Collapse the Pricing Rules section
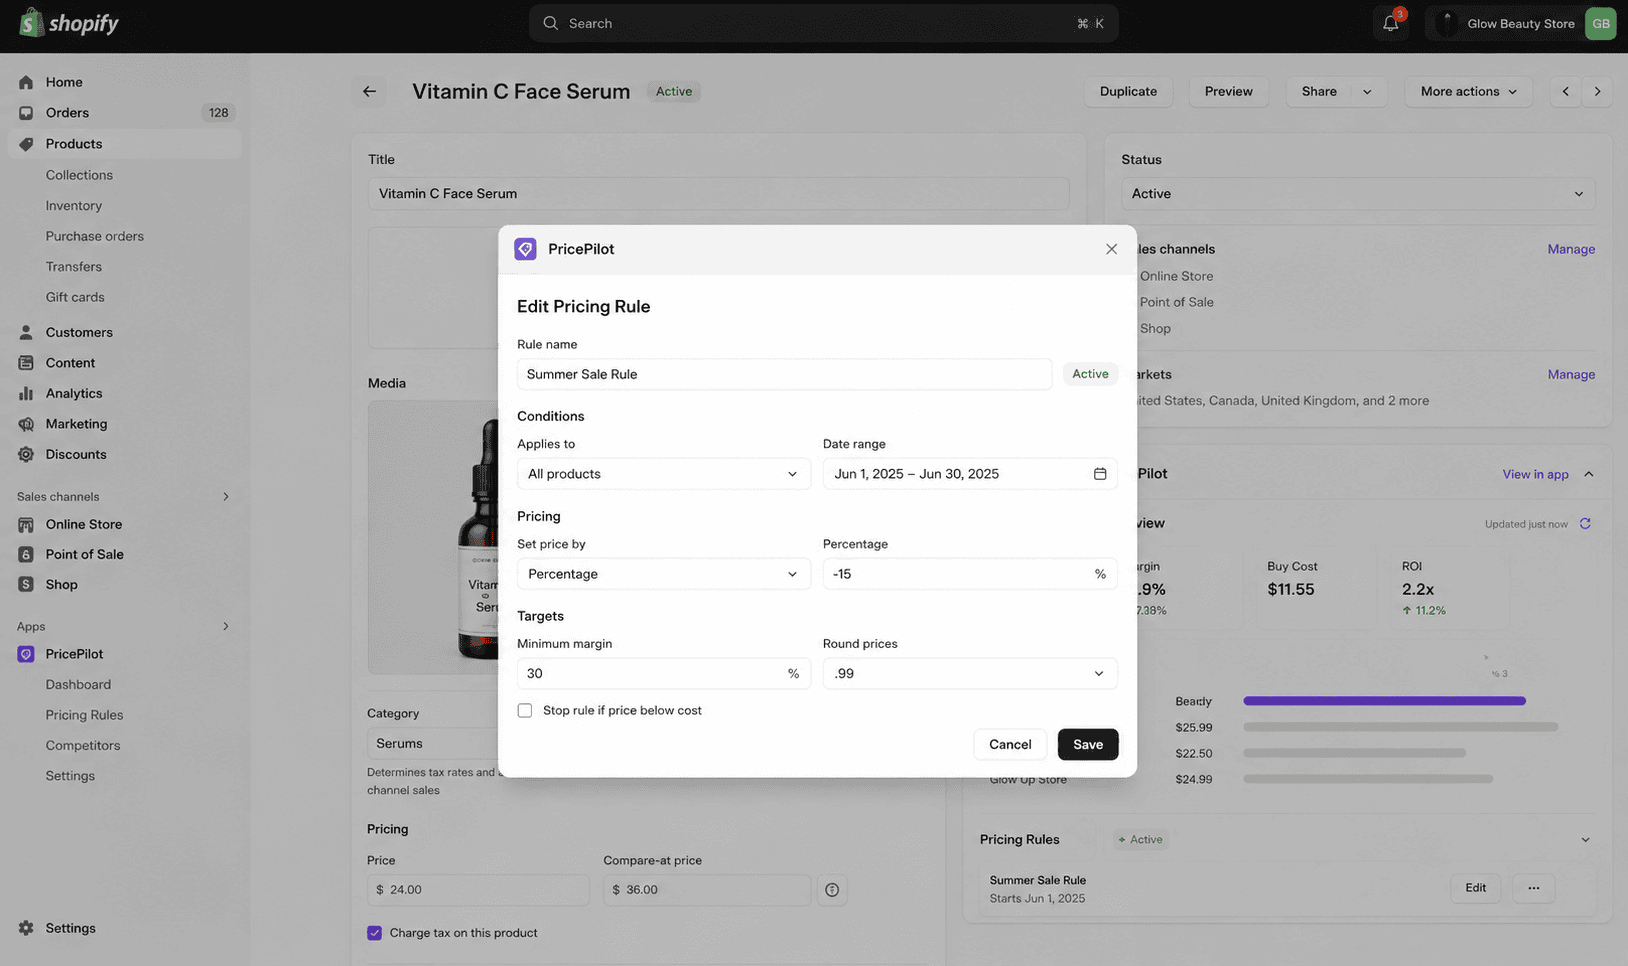1628x966 pixels. (1585, 840)
